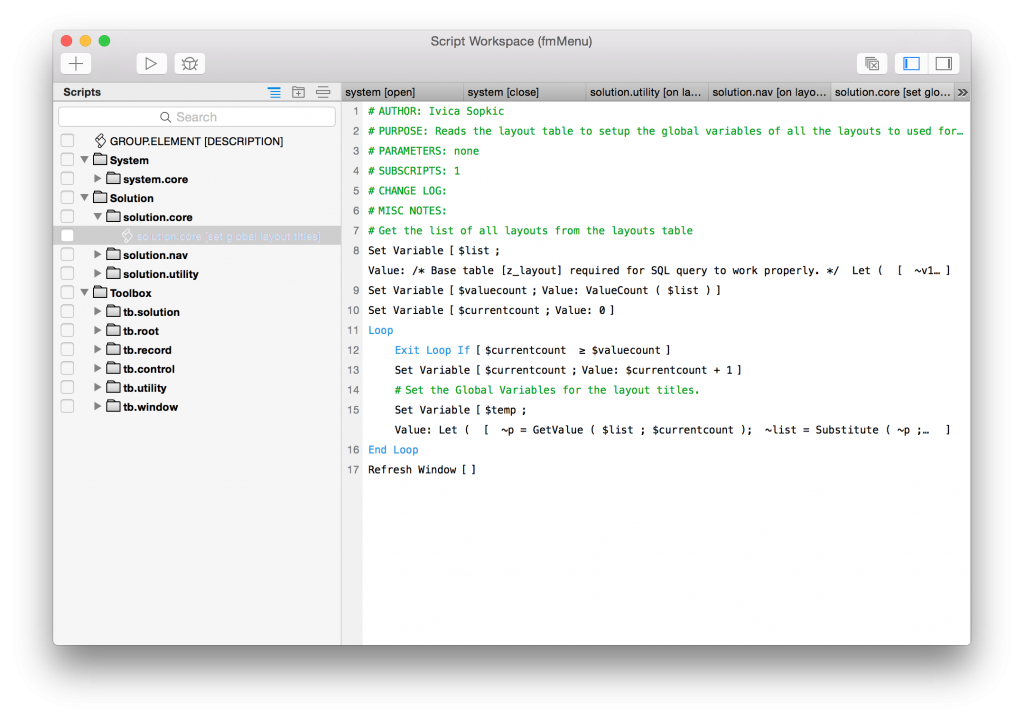Click the script icon beside GROUP.ELEMENT [DESCRIPTION]
Viewport: 1024px width, 721px height.
100,140
